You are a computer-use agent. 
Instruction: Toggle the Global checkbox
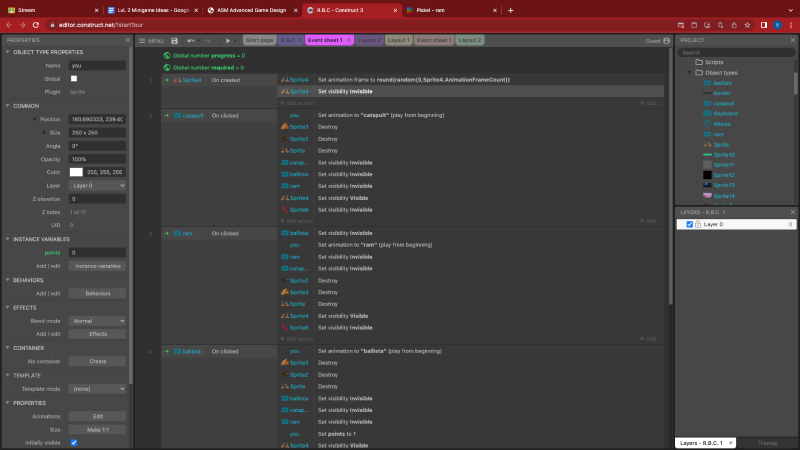pos(73,78)
